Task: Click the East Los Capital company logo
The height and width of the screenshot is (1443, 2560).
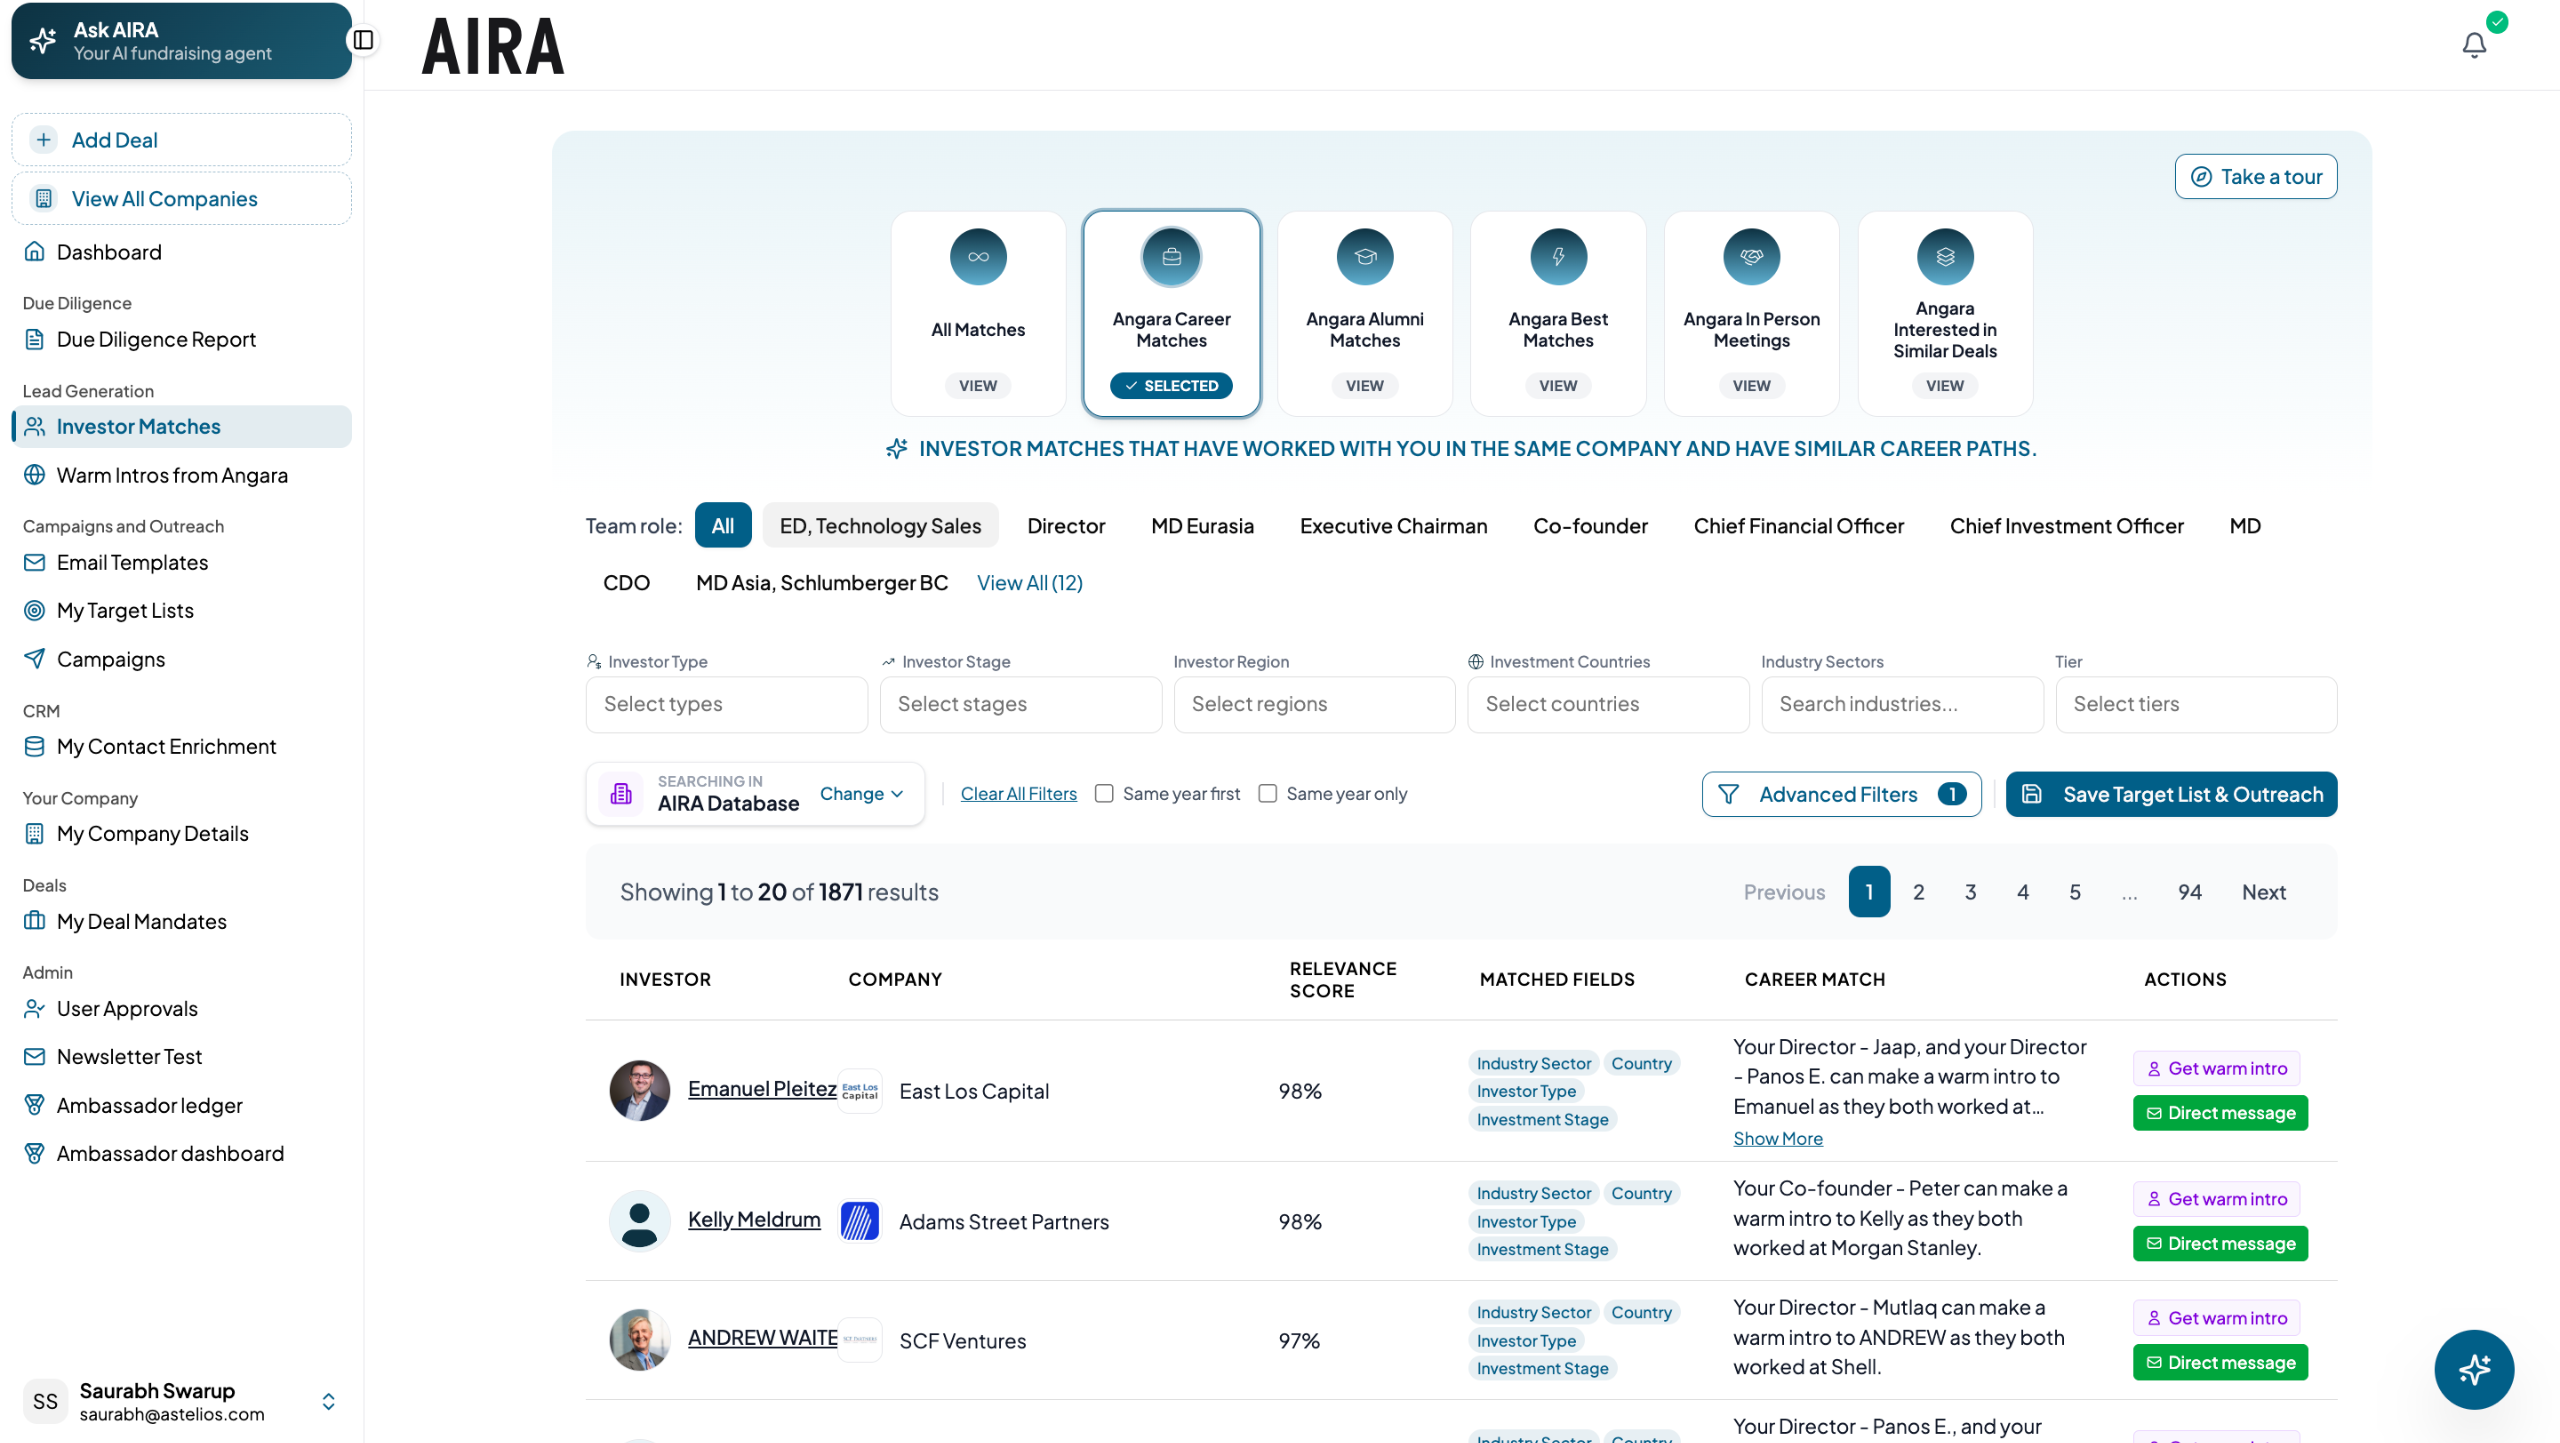Action: click(x=860, y=1091)
